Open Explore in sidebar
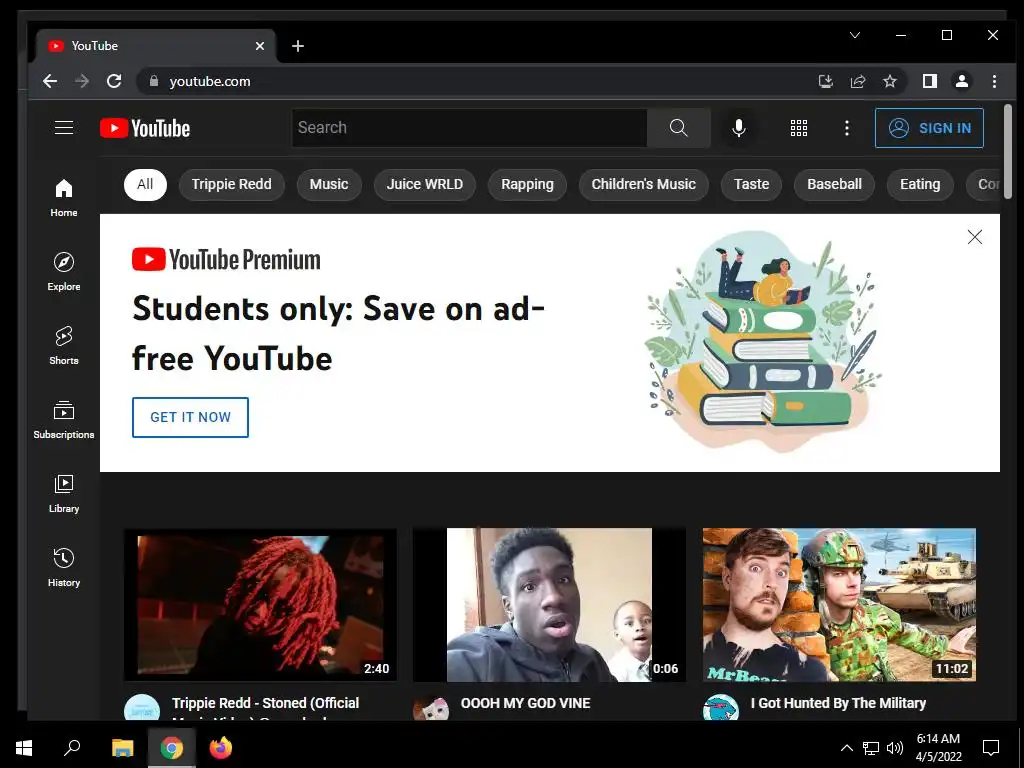The image size is (1024, 768). pos(63,272)
